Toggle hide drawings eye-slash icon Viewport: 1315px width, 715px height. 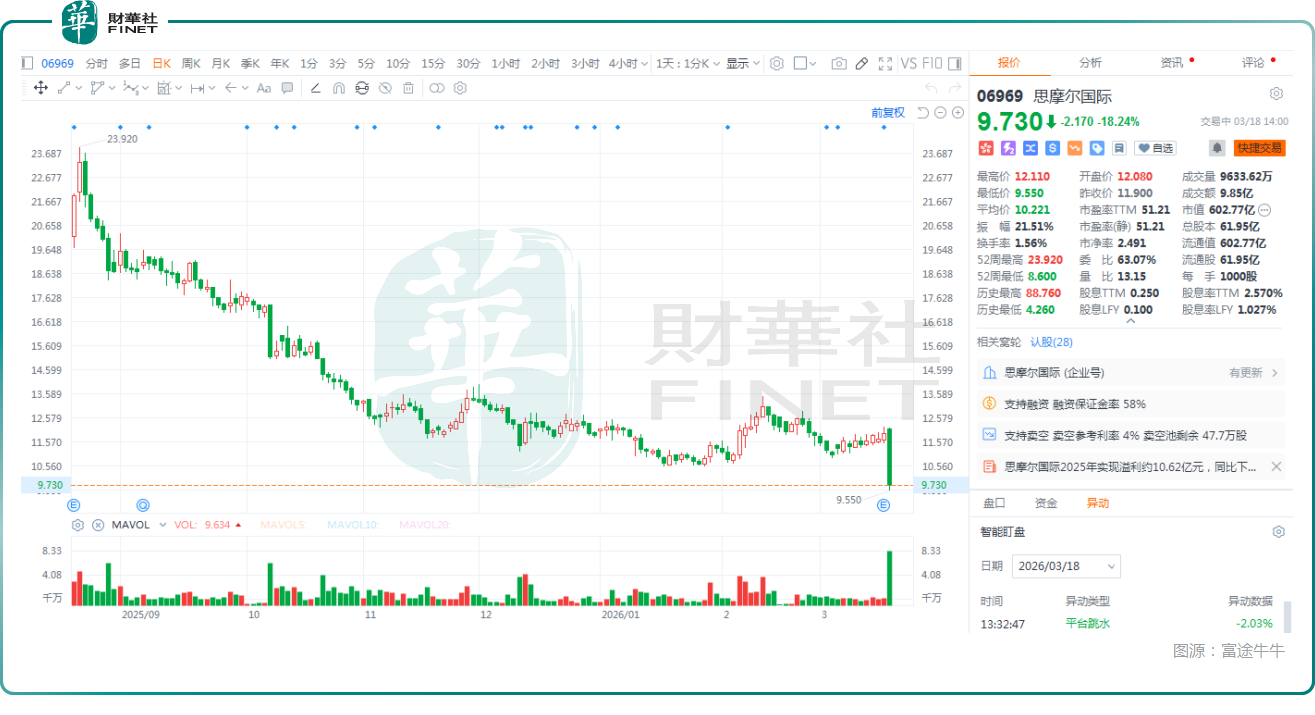click(x=385, y=88)
